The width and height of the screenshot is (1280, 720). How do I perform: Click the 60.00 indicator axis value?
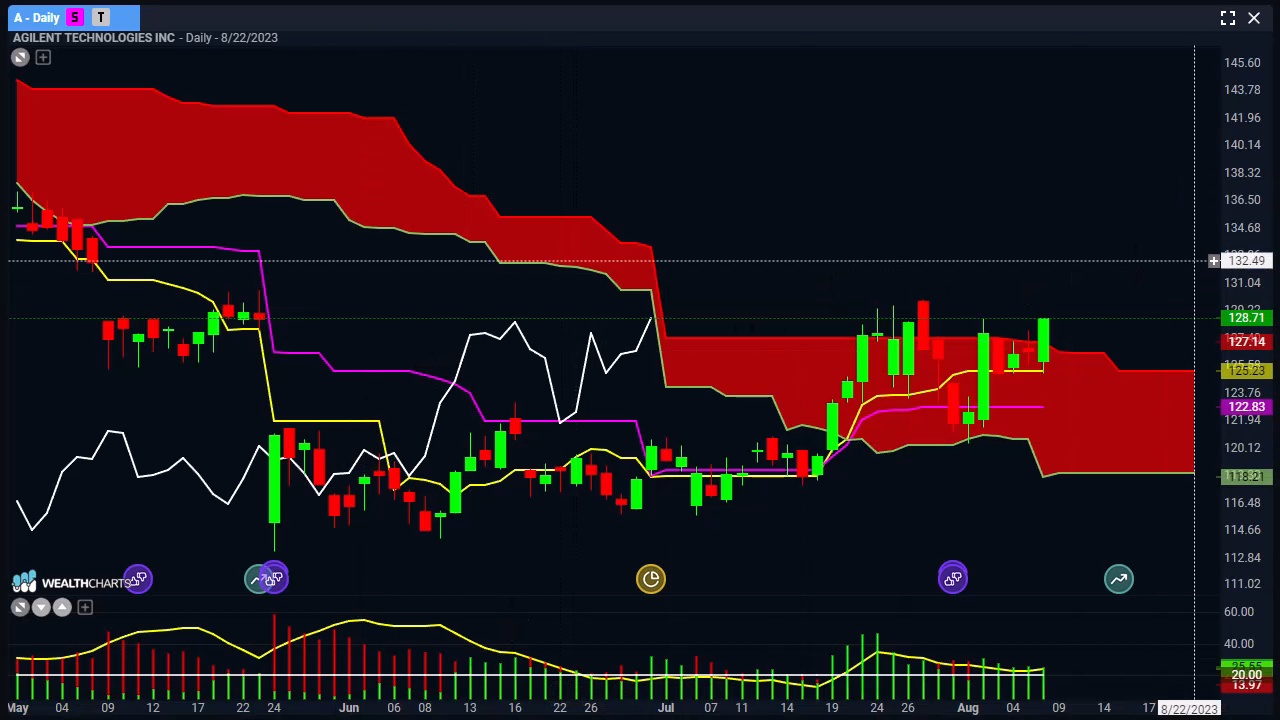[1238, 612]
